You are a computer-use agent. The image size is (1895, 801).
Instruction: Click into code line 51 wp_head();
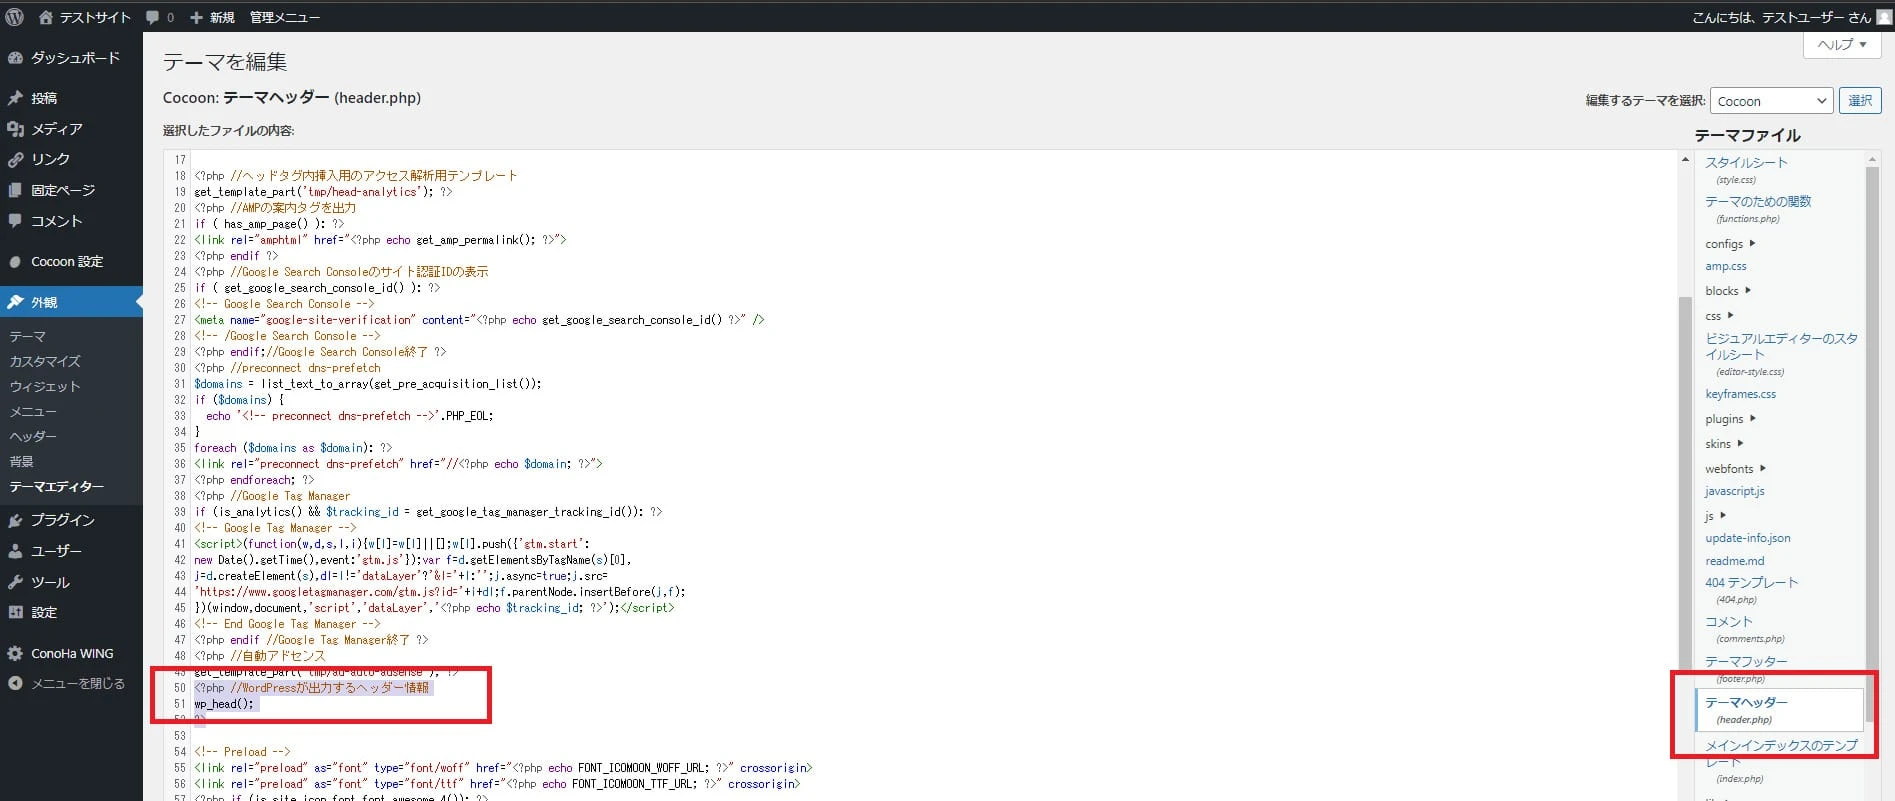pyautogui.click(x=224, y=704)
